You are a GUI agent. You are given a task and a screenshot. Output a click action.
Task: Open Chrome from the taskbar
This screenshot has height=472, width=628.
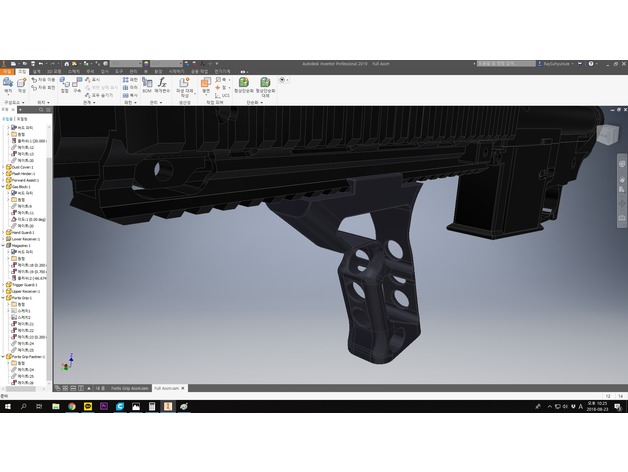[x=72, y=407]
